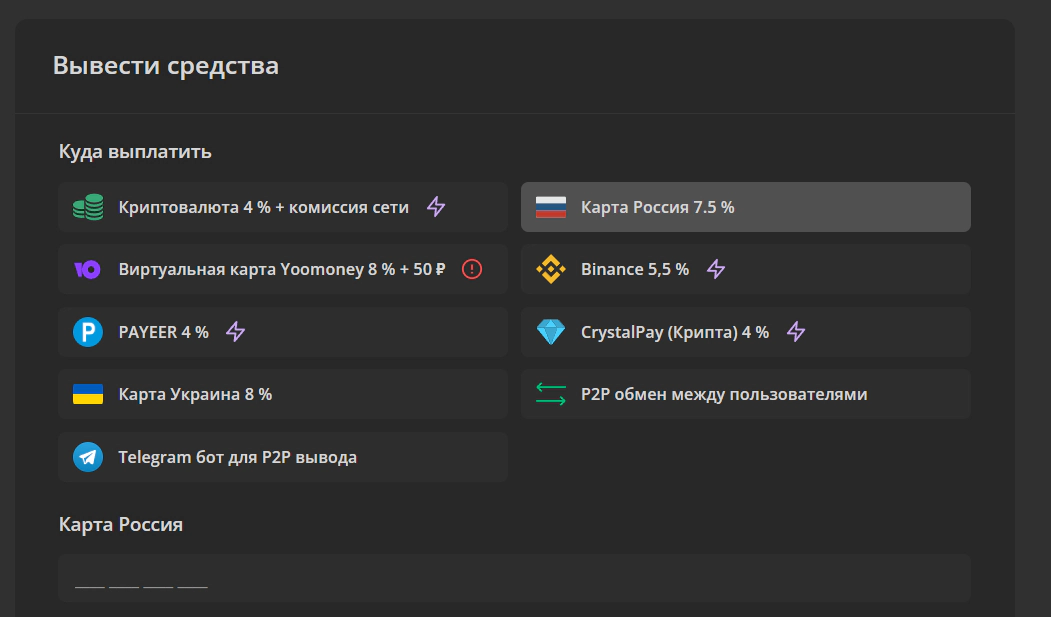Viewport: 1051px width, 617px height.
Task: Click the yellow Binance logo icon
Action: pyautogui.click(x=551, y=269)
